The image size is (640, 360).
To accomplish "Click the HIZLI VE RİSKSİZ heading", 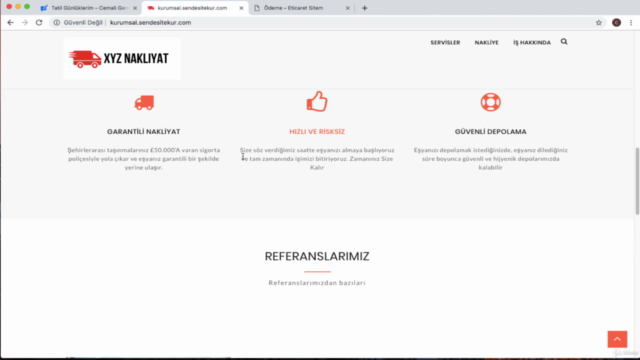I will coord(317,131).
